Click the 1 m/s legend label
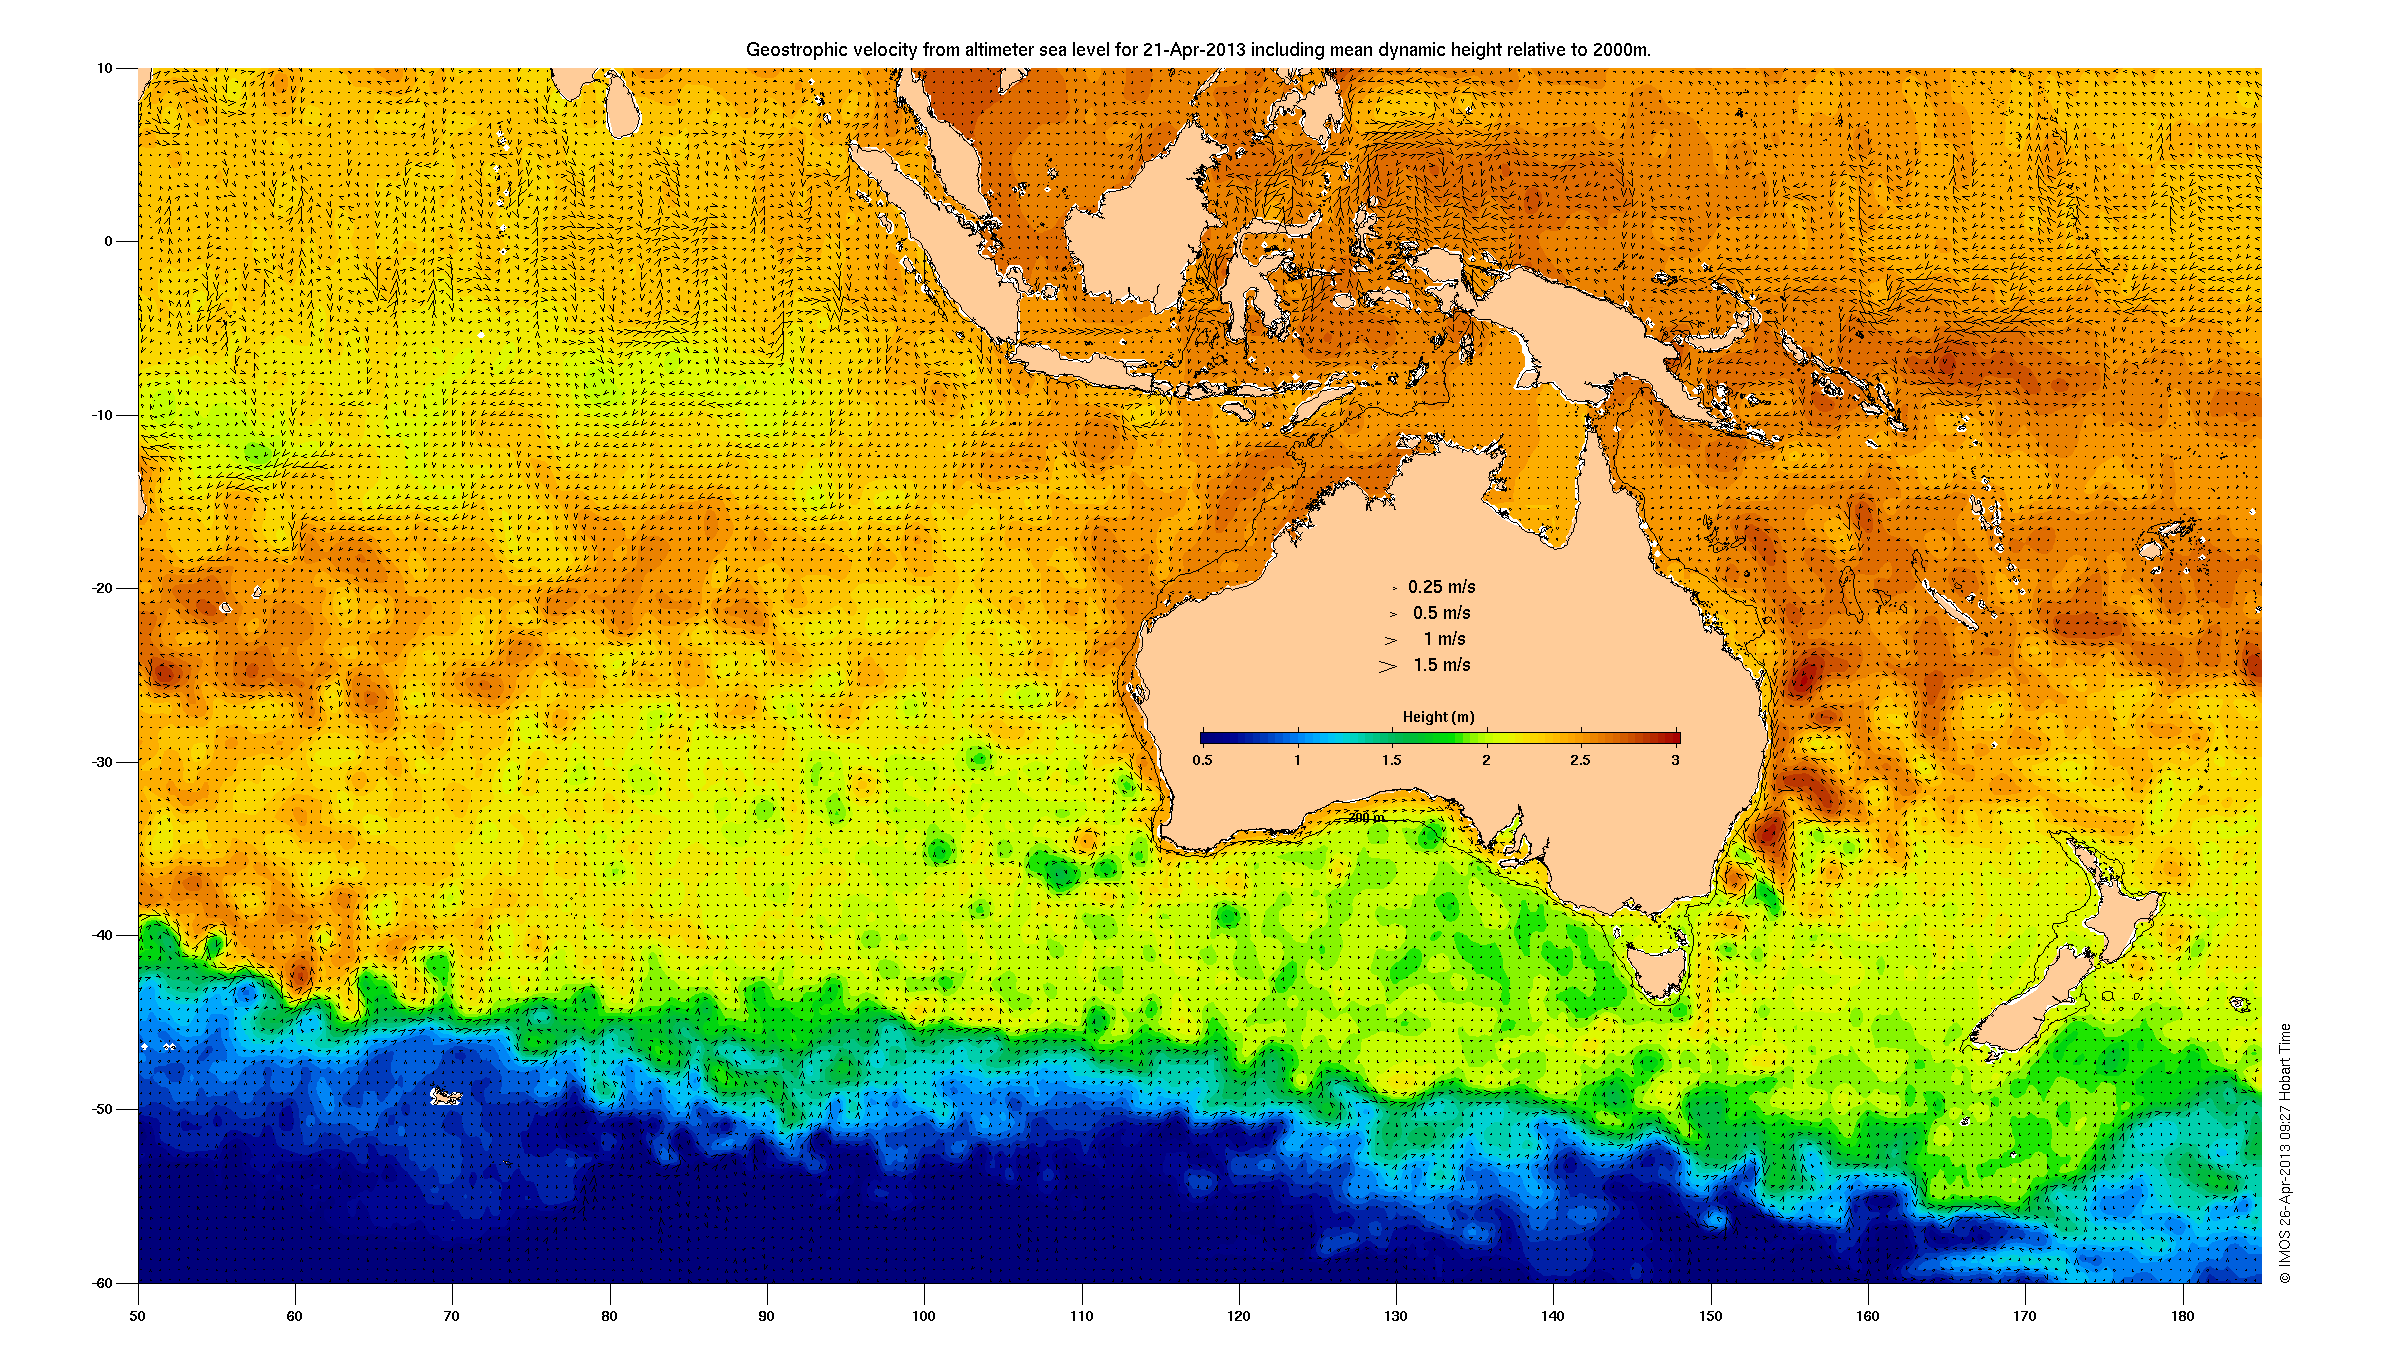The image size is (2391, 1351). click(x=1444, y=639)
